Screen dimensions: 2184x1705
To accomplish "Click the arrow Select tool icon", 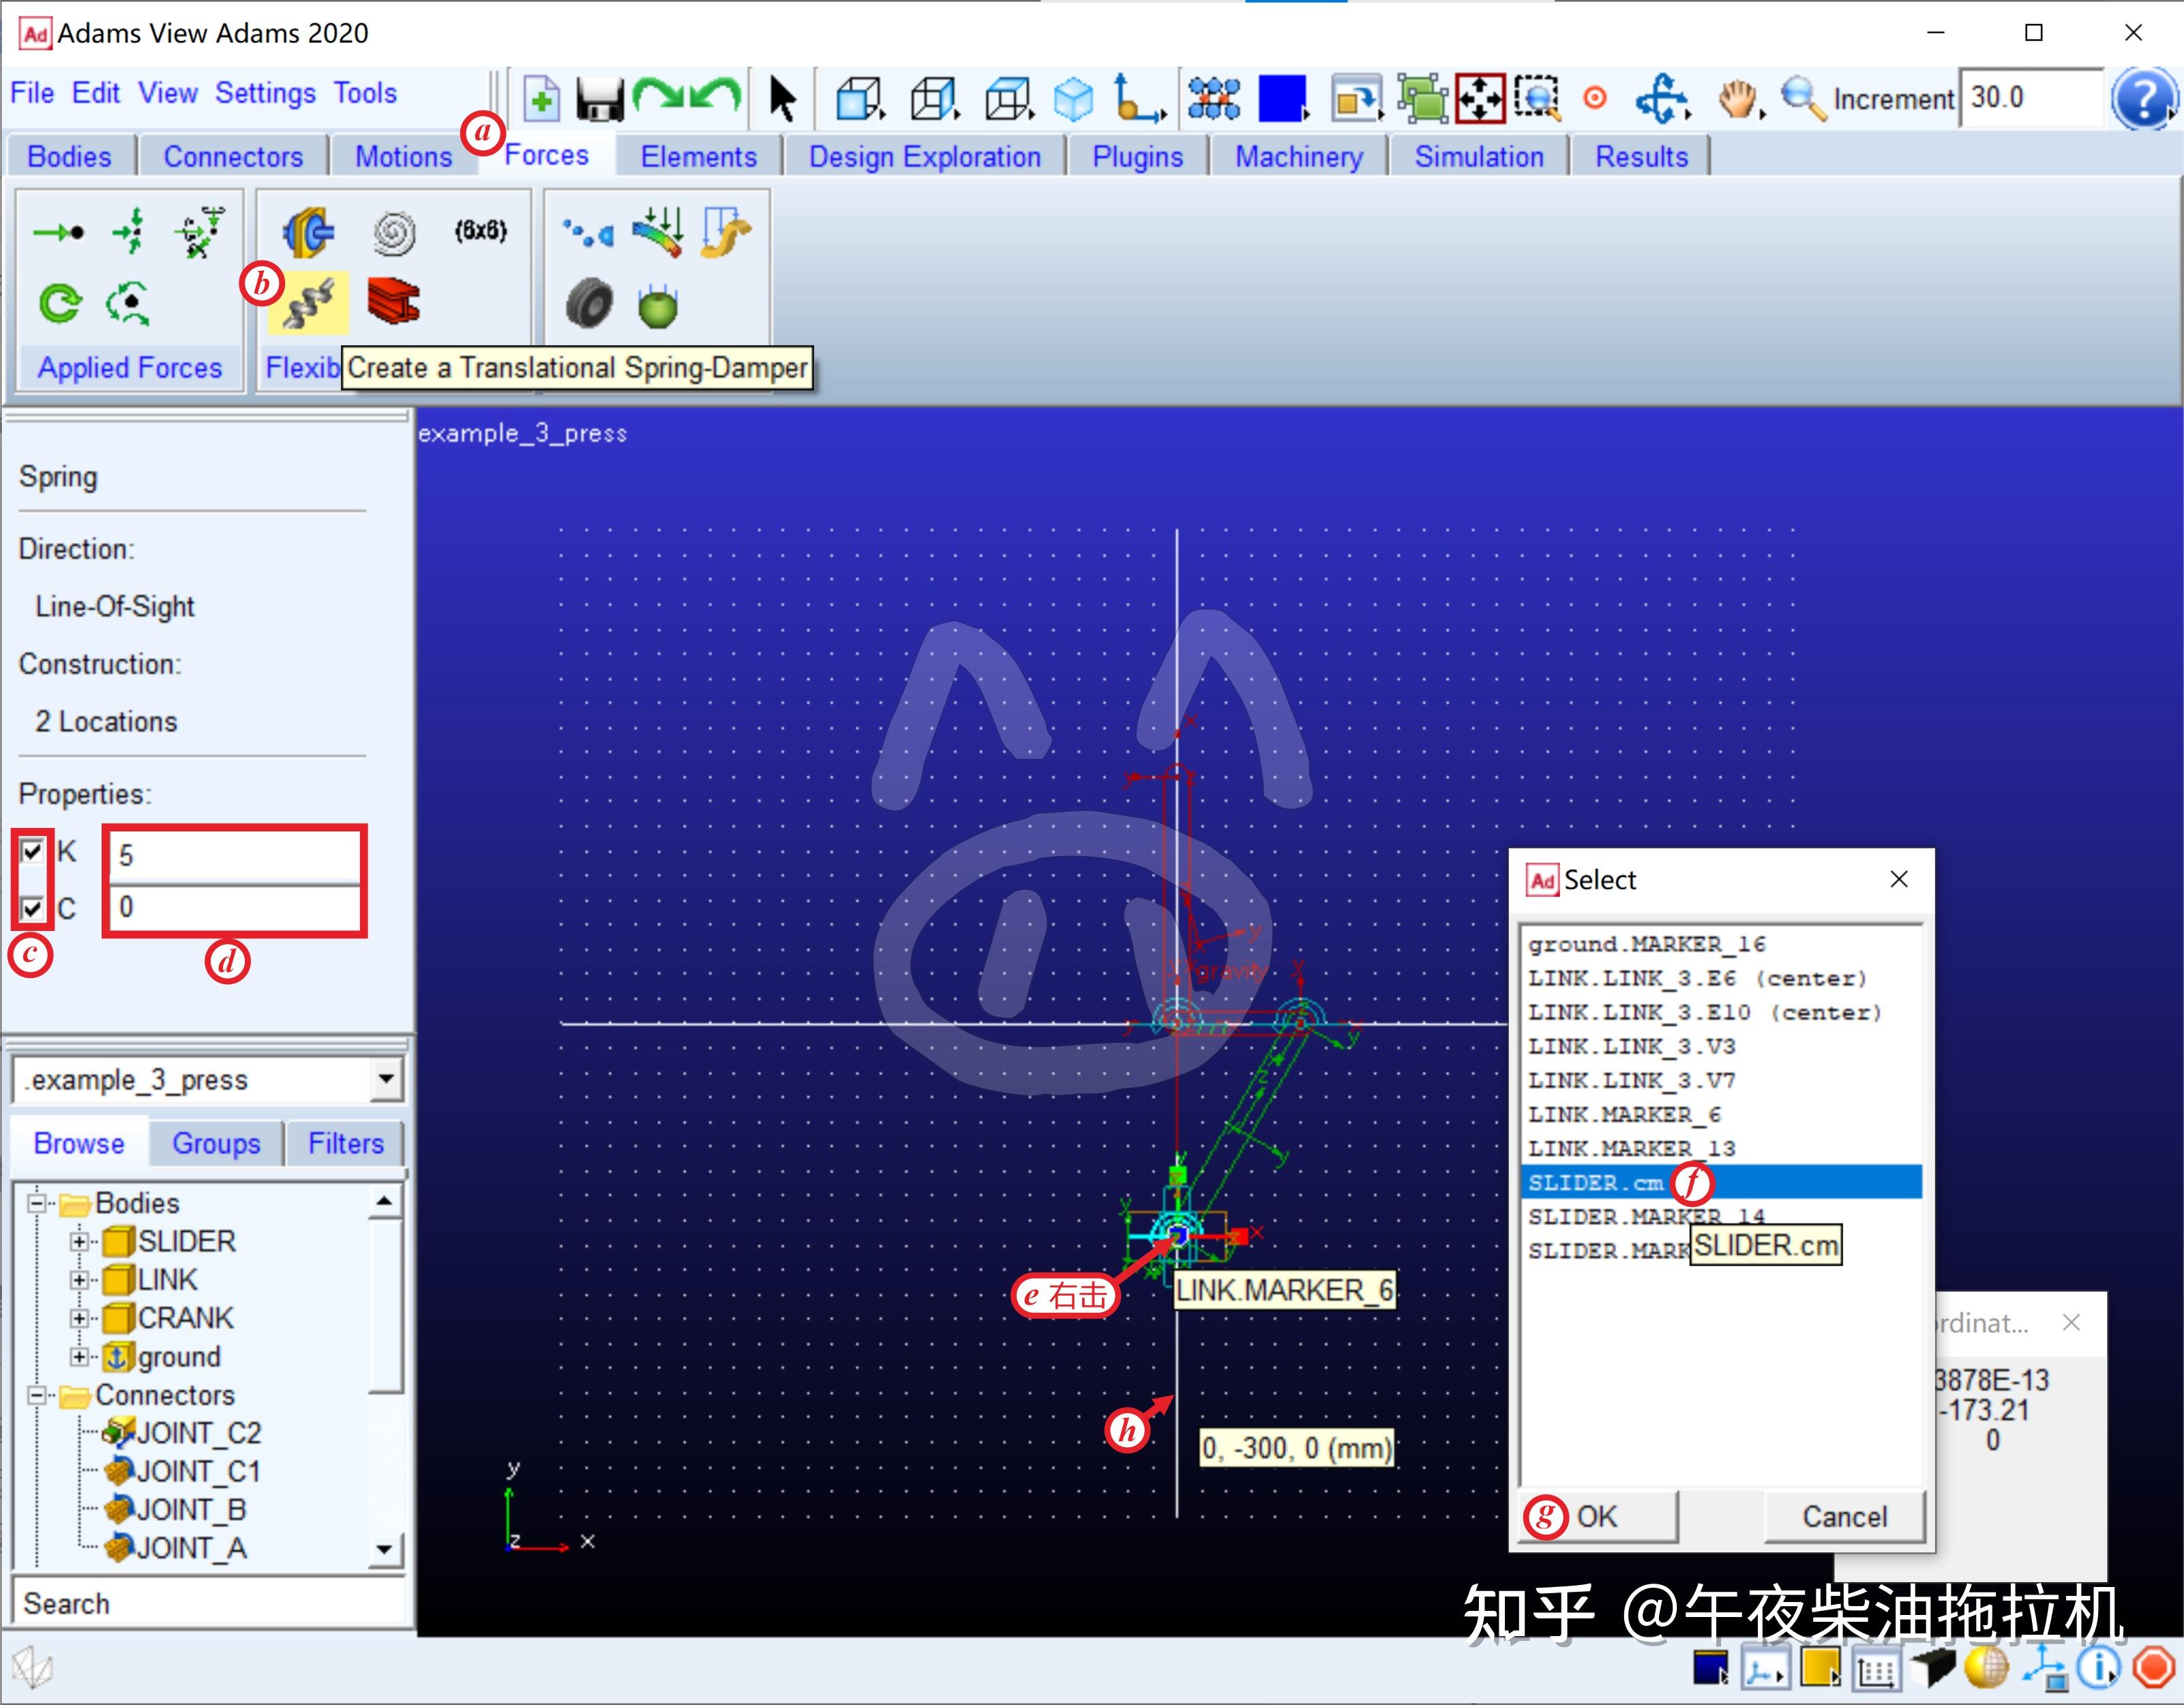I will [x=782, y=99].
